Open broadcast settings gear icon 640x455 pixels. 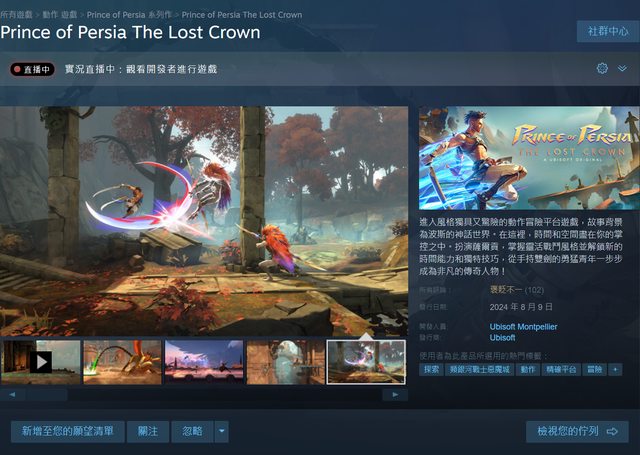[x=602, y=68]
